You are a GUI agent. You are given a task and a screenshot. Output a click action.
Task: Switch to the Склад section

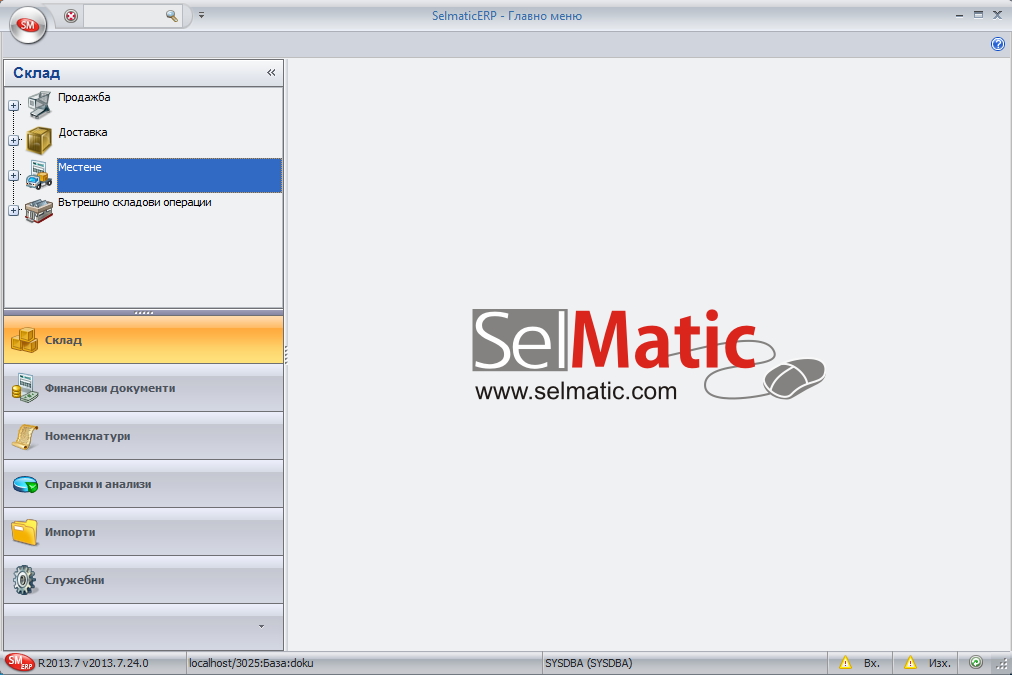tap(143, 339)
